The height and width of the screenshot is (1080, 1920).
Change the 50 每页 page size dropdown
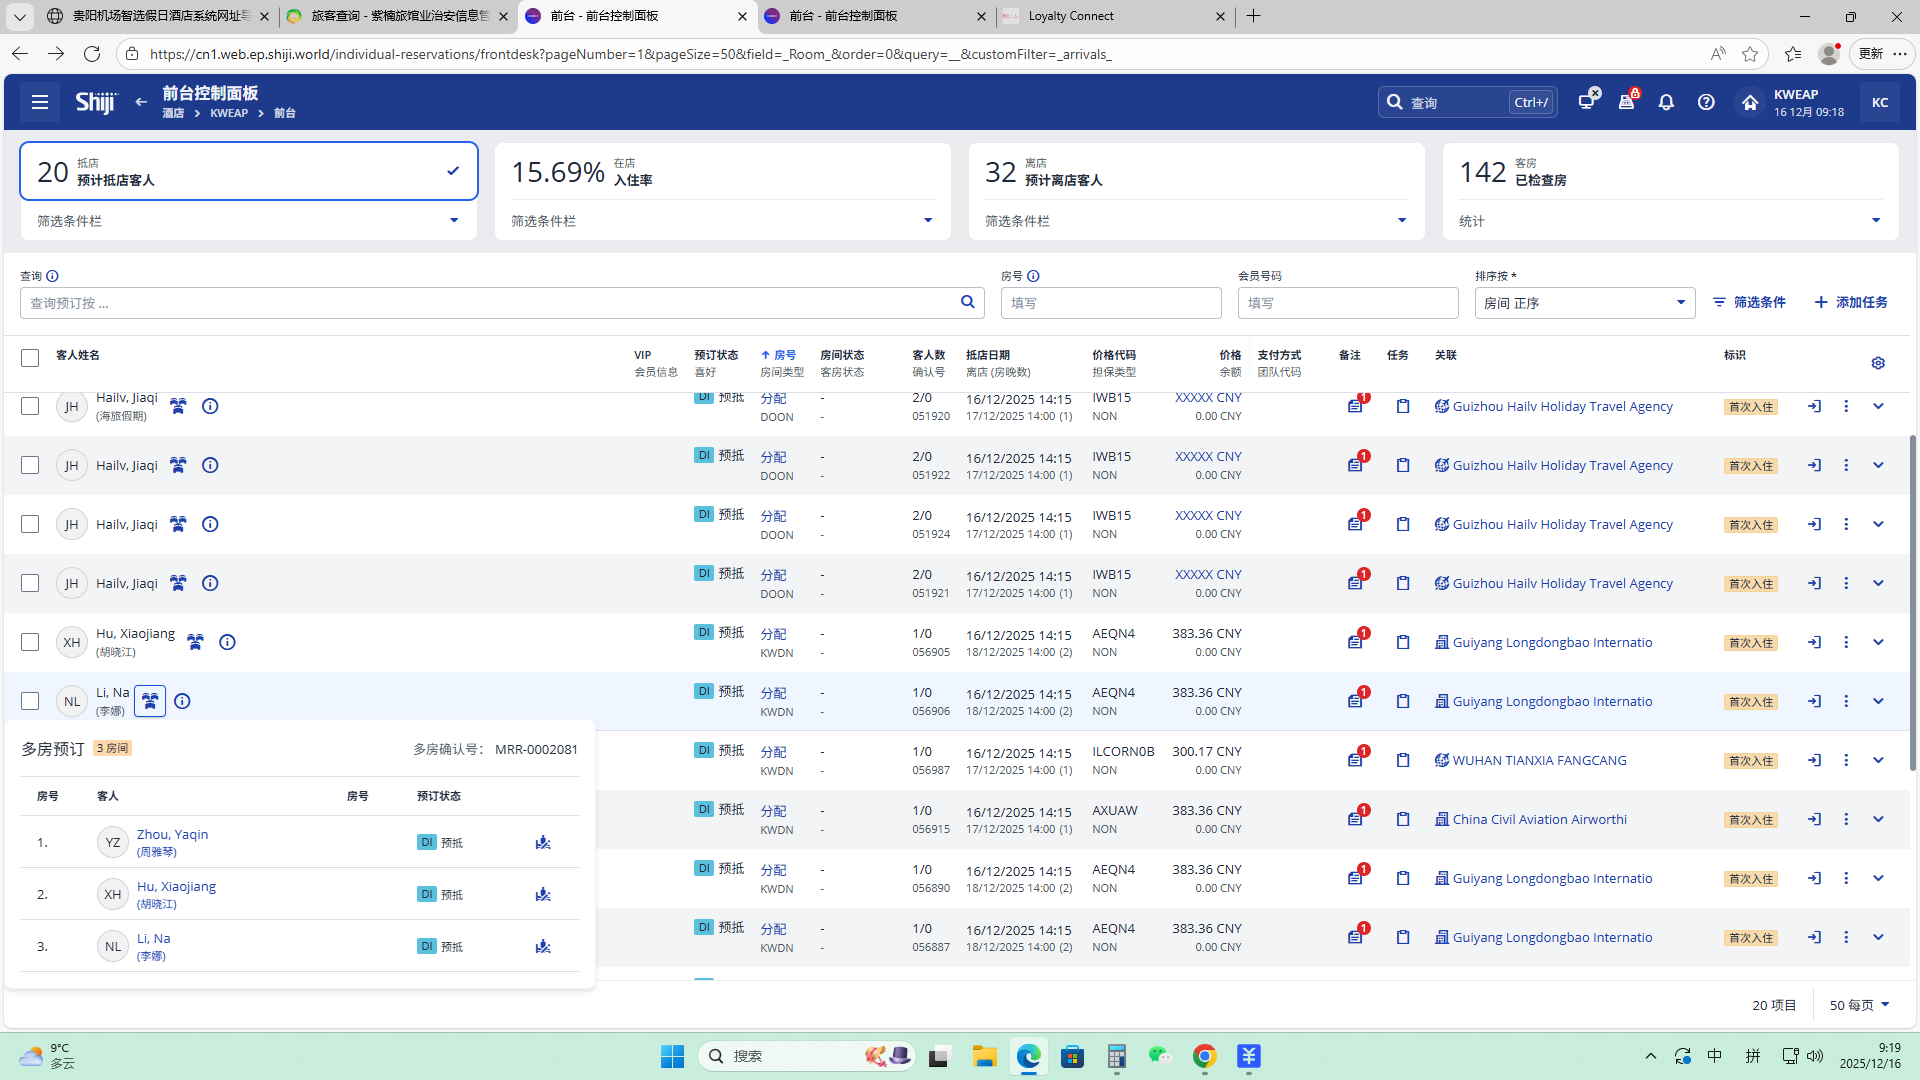coord(1859,1005)
